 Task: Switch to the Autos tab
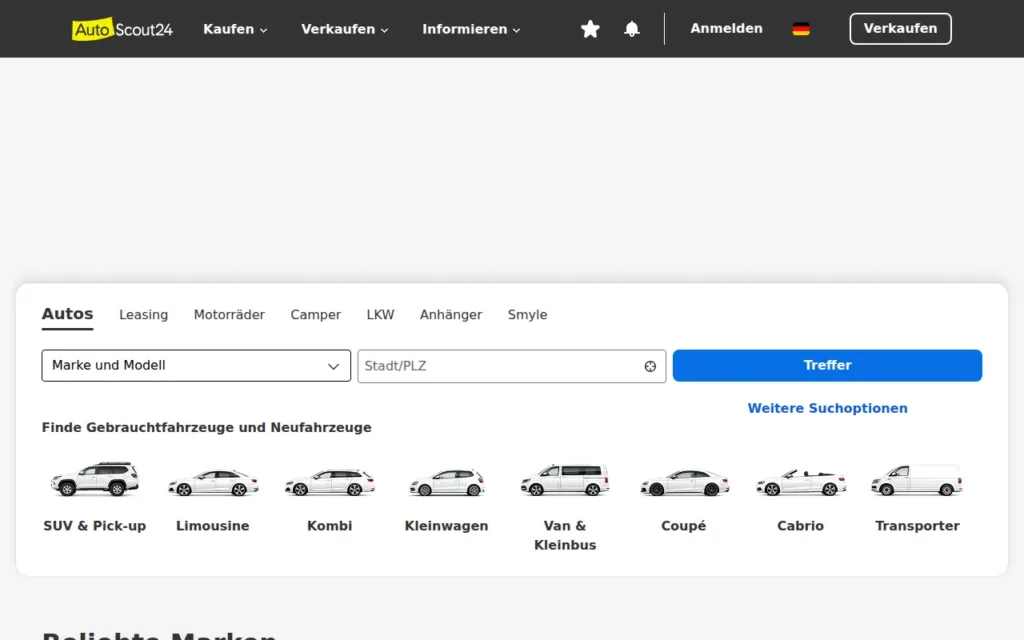(67, 314)
